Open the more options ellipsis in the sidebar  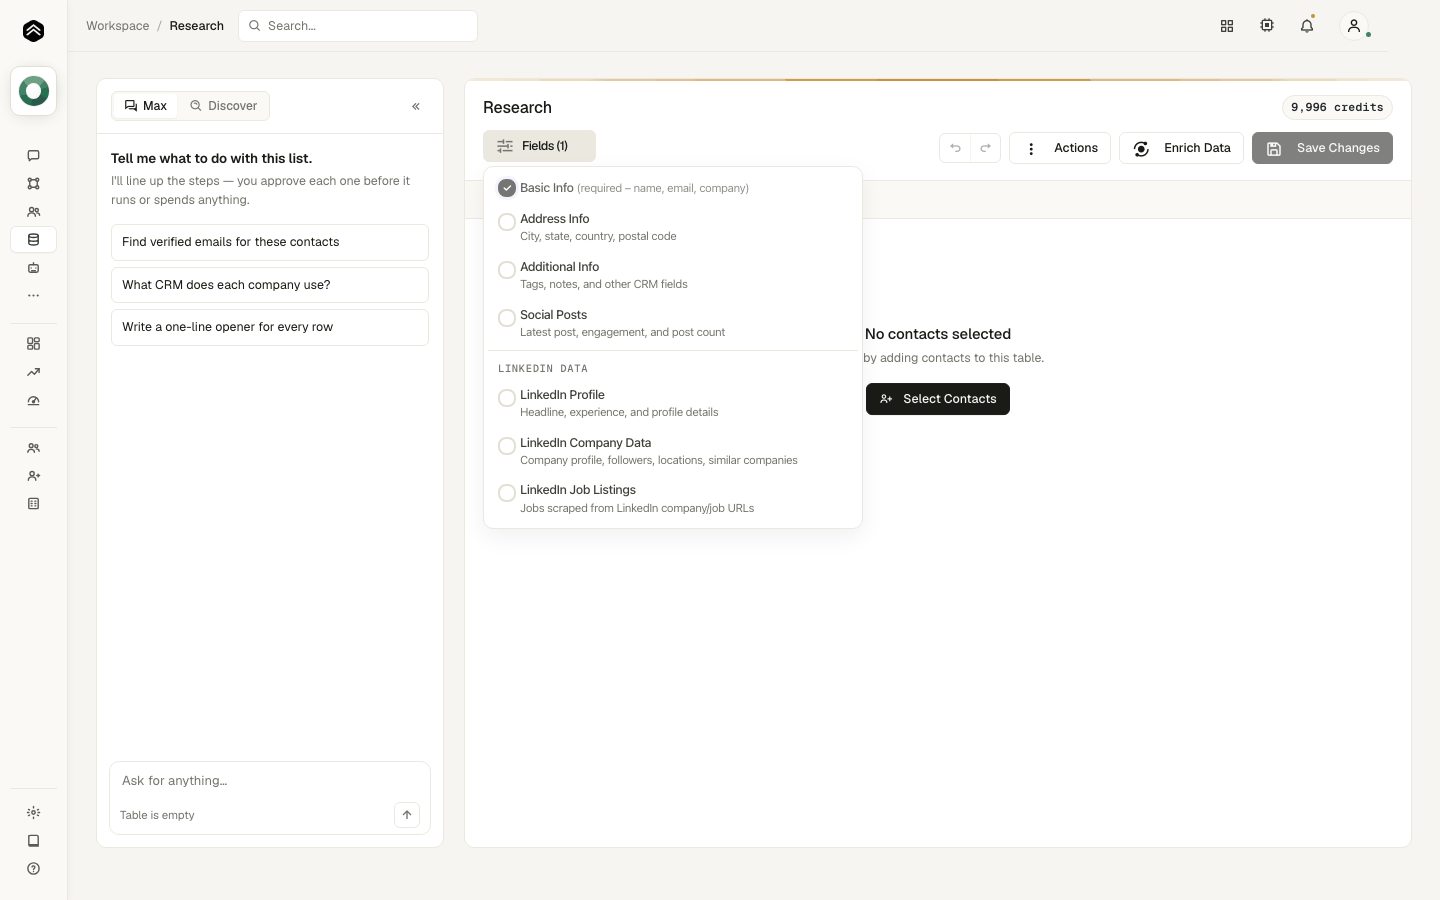click(33, 296)
